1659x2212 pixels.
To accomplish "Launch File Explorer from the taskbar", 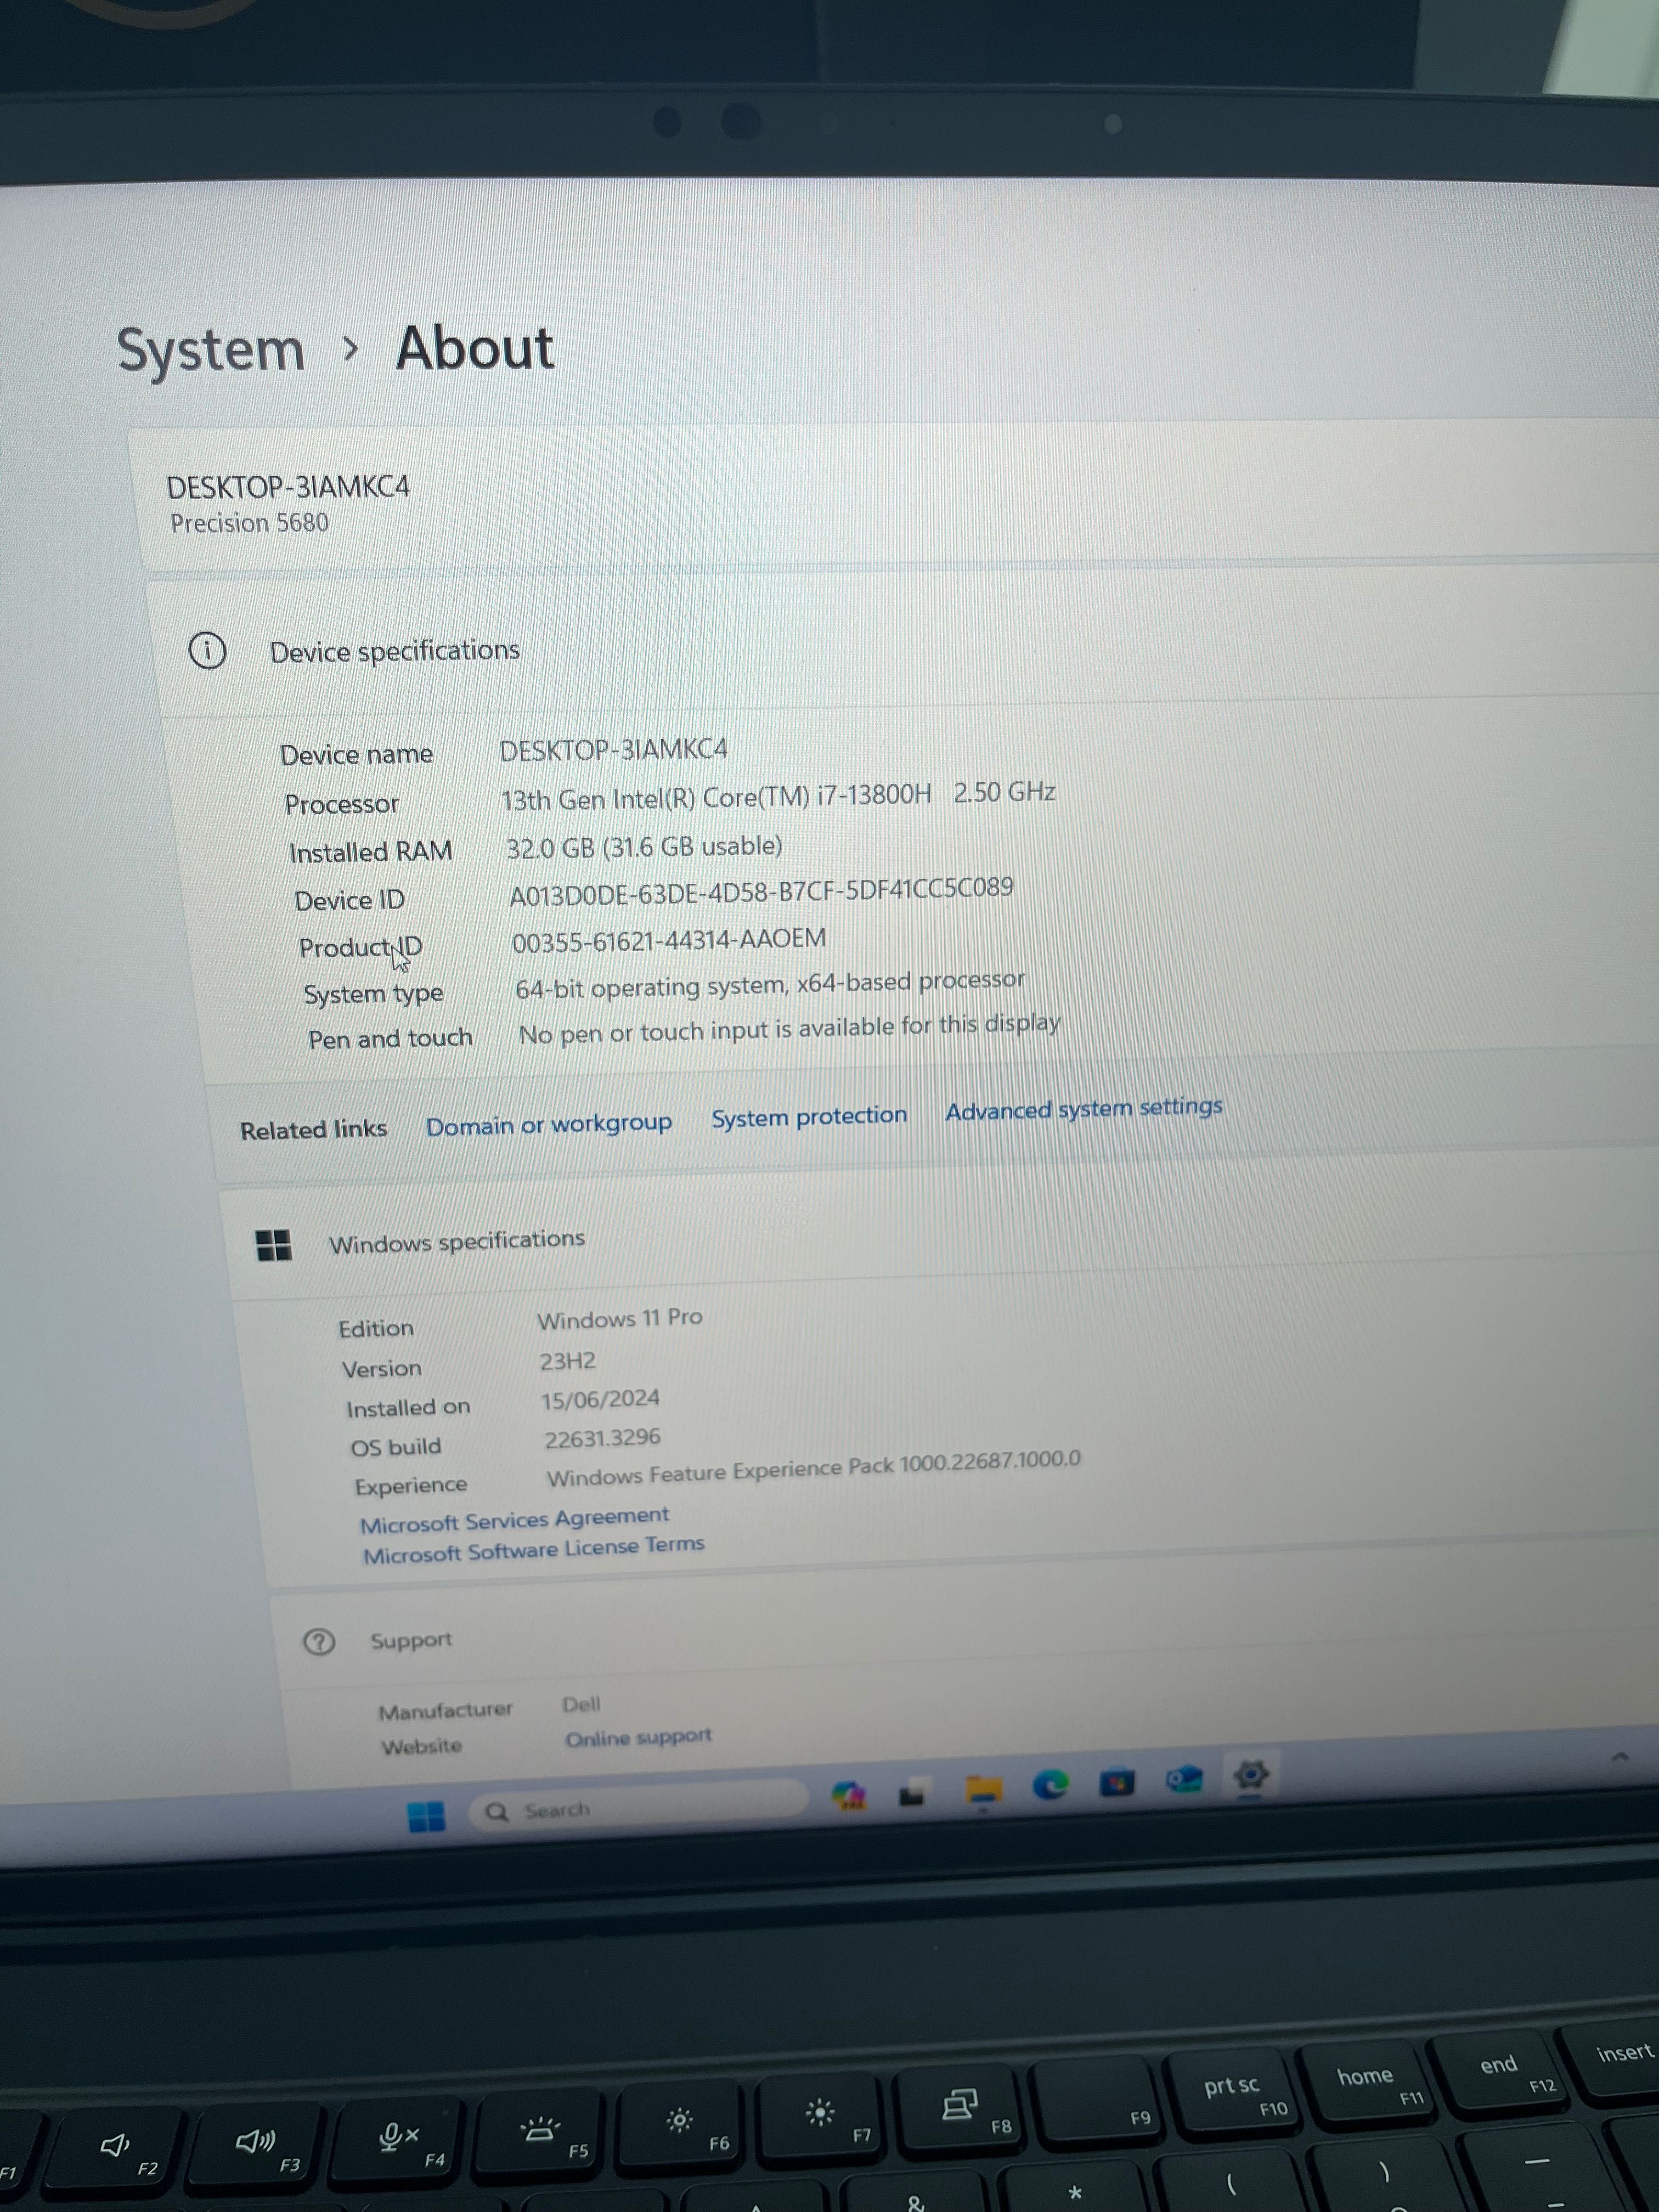I will pyautogui.click(x=984, y=1790).
